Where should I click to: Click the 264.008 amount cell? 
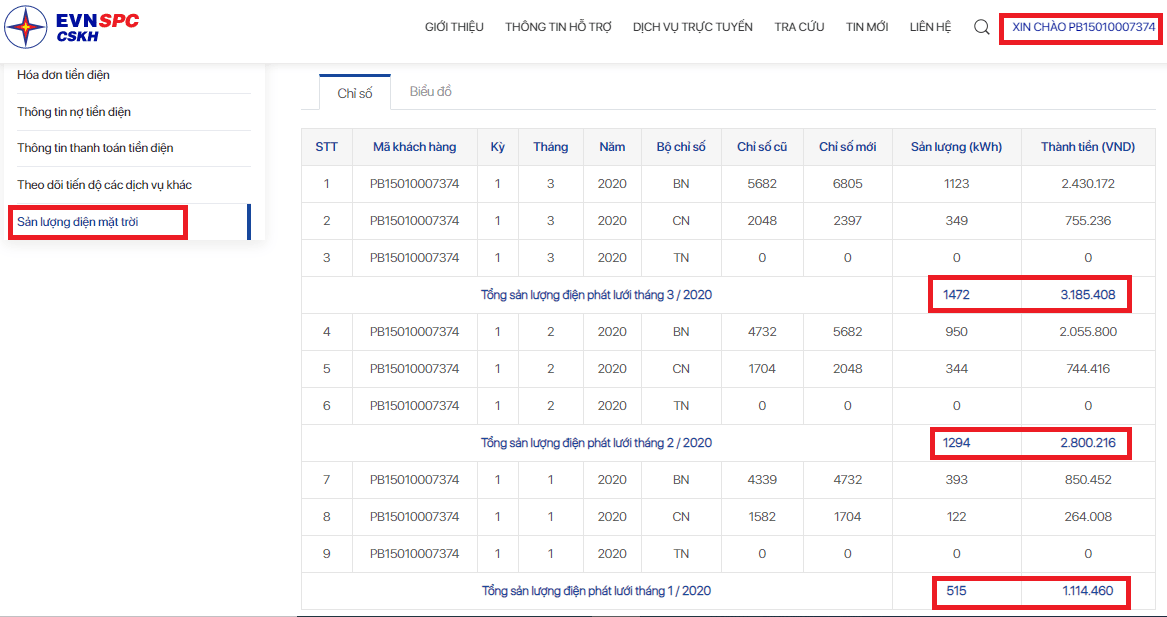[1088, 517]
